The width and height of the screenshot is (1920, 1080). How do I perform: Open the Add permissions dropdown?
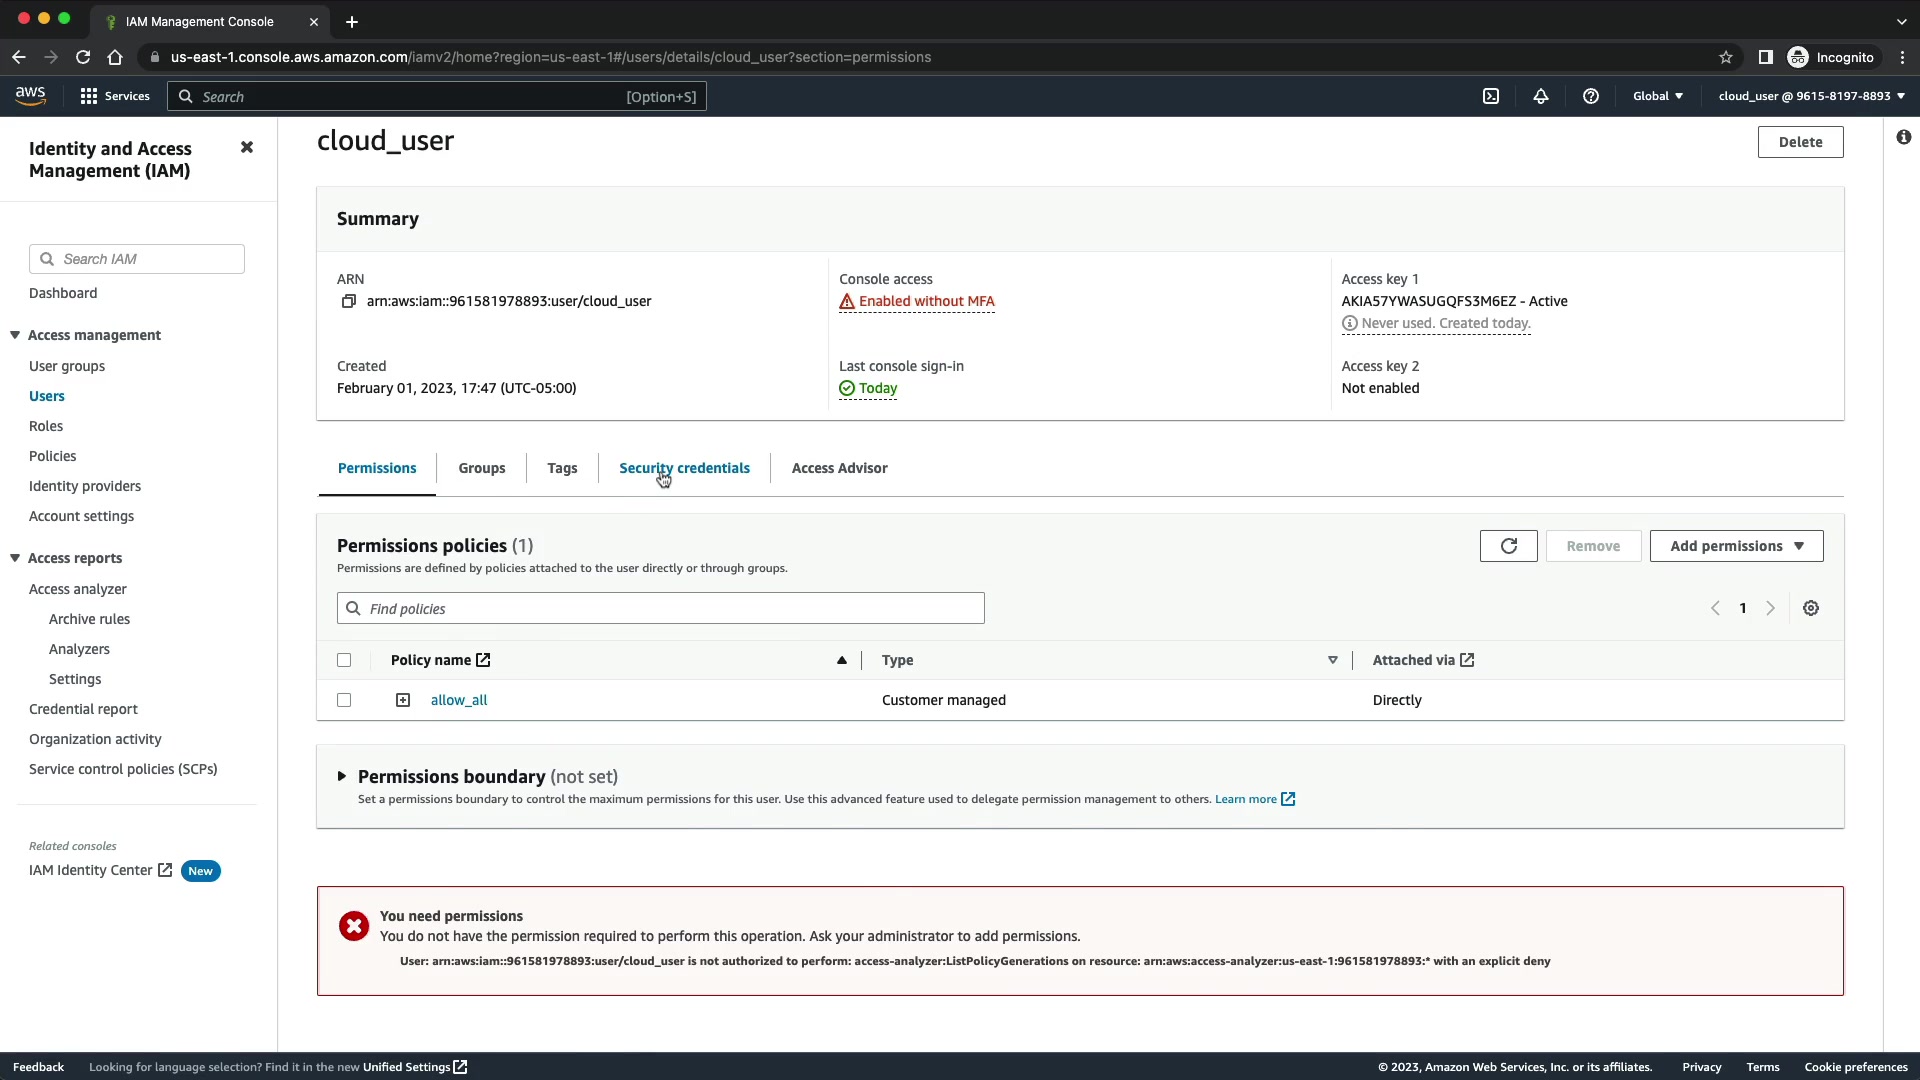1736,546
